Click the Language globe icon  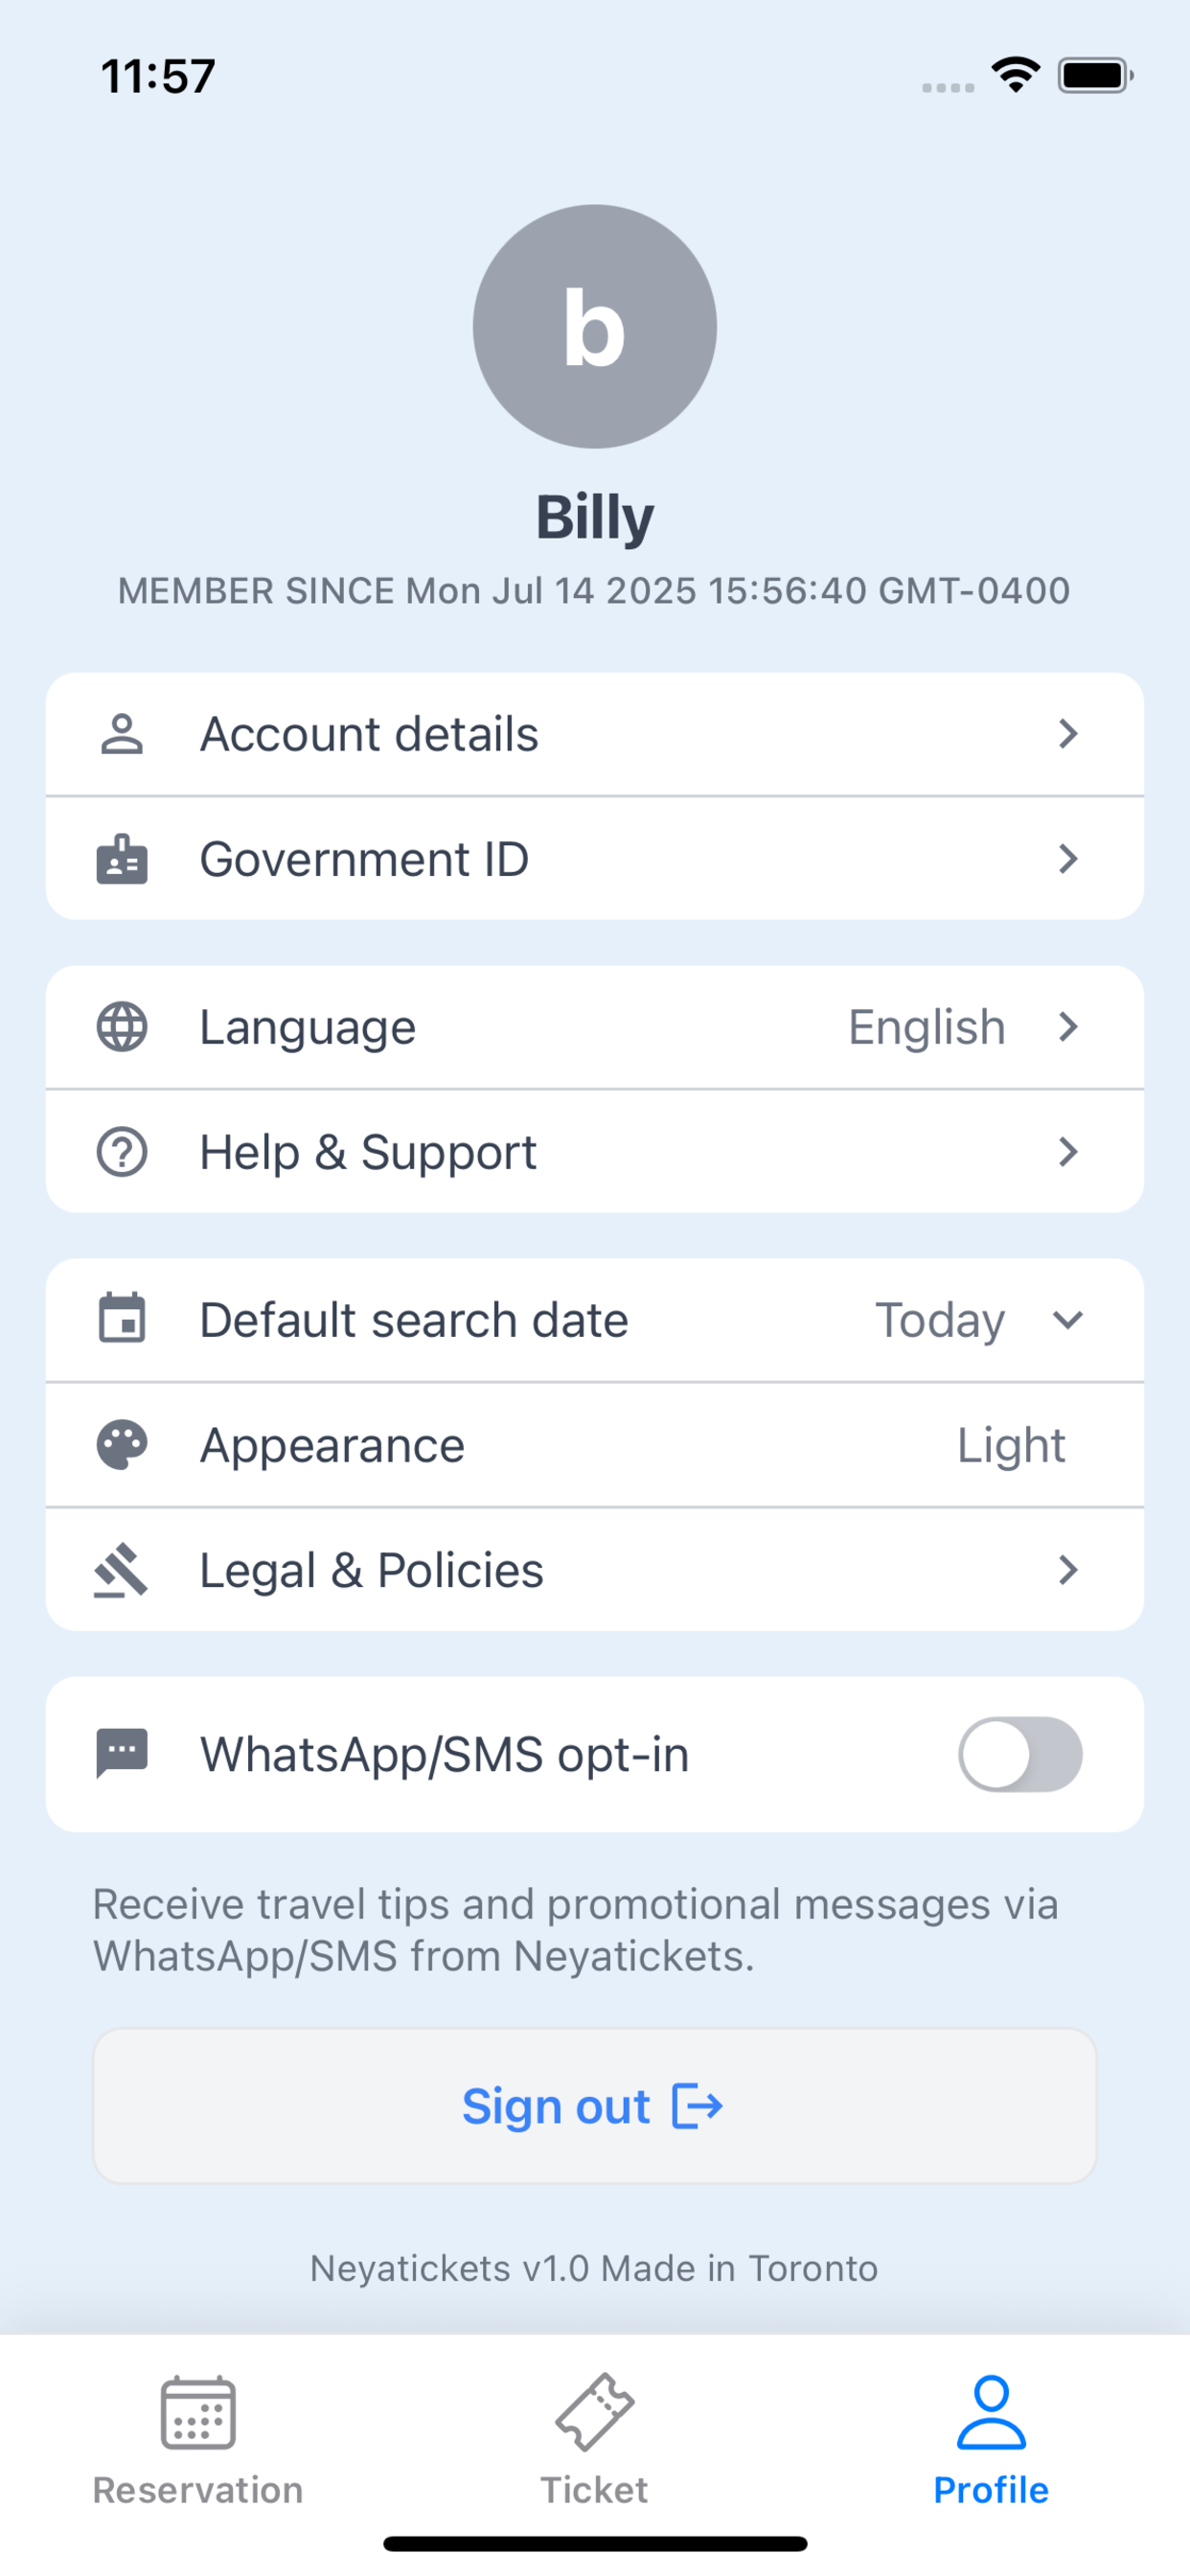pos(121,1027)
